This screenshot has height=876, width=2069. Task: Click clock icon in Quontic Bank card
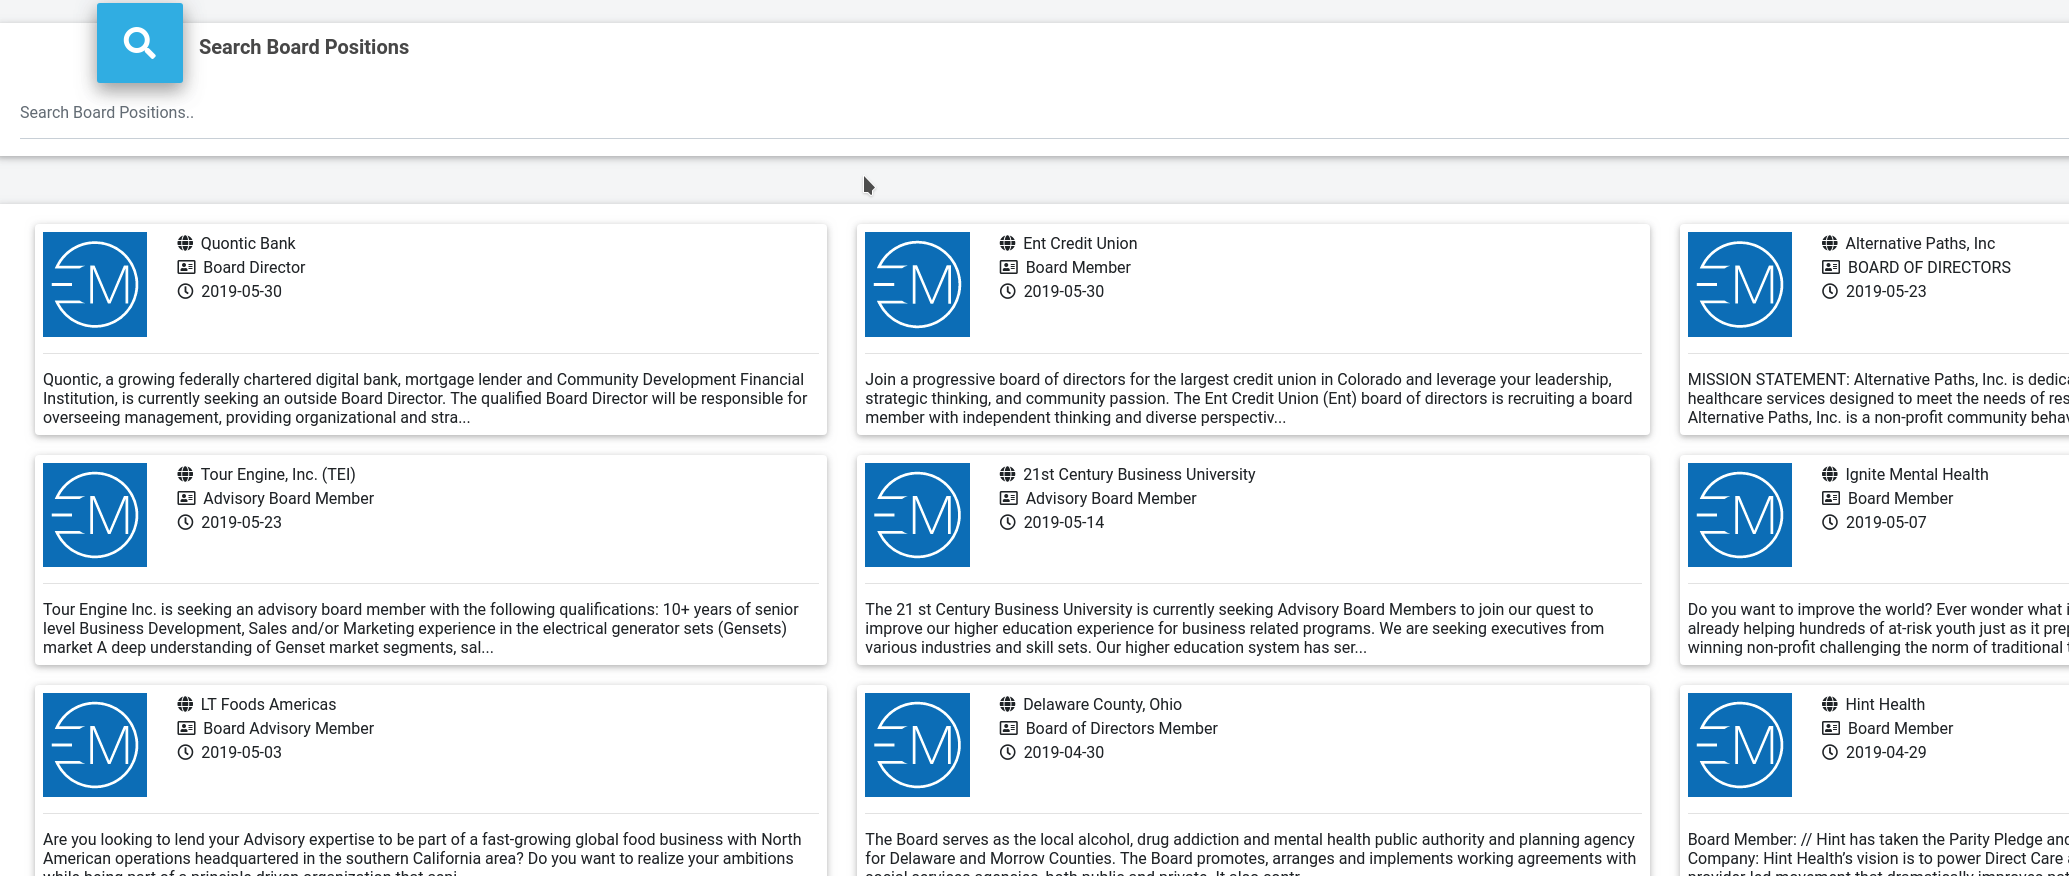coord(185,291)
